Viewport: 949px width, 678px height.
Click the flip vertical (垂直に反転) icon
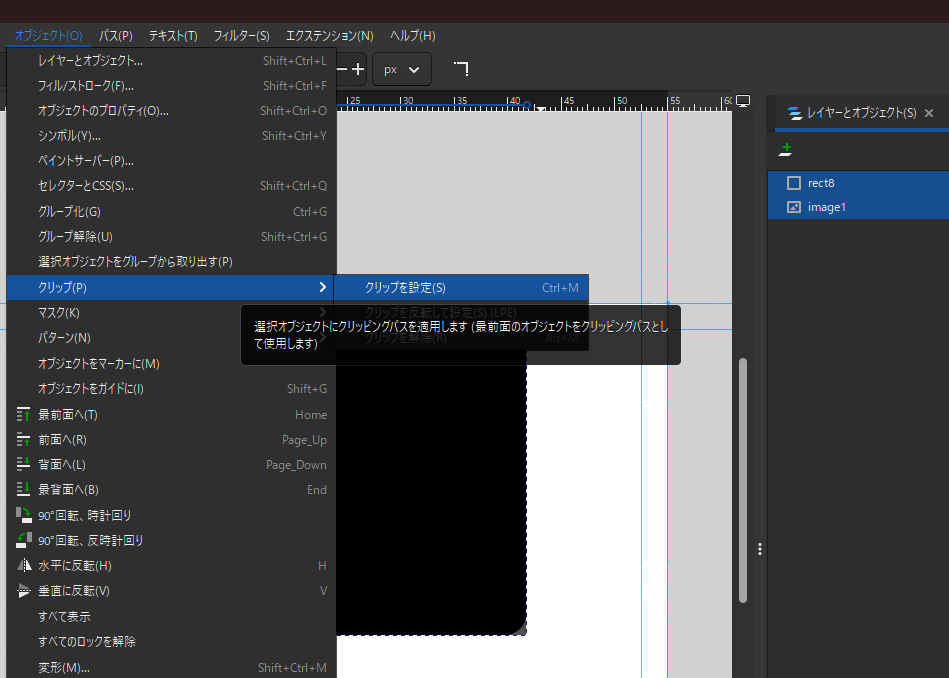point(24,591)
